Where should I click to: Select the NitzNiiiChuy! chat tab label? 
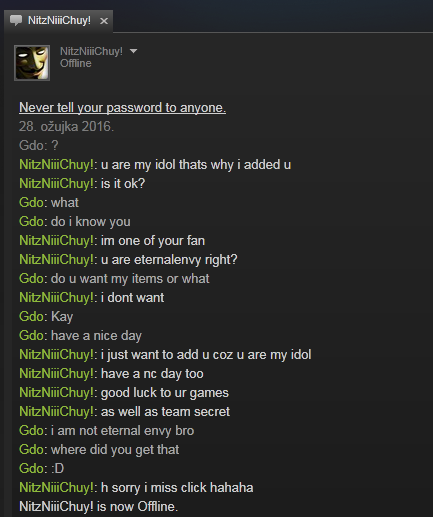(59, 20)
